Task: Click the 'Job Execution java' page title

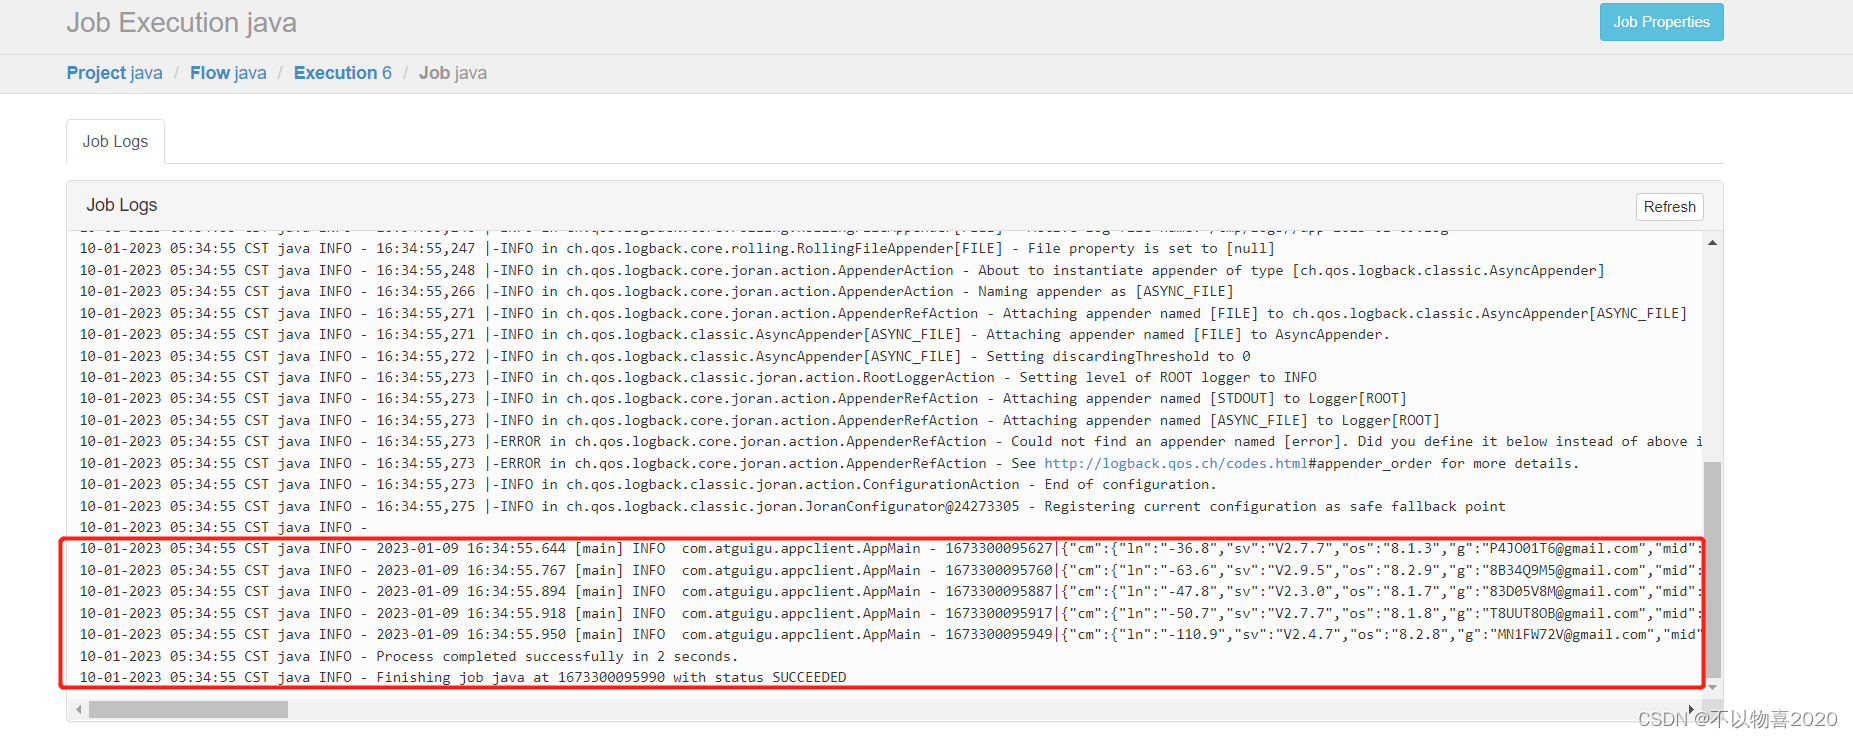Action: pyautogui.click(x=182, y=23)
